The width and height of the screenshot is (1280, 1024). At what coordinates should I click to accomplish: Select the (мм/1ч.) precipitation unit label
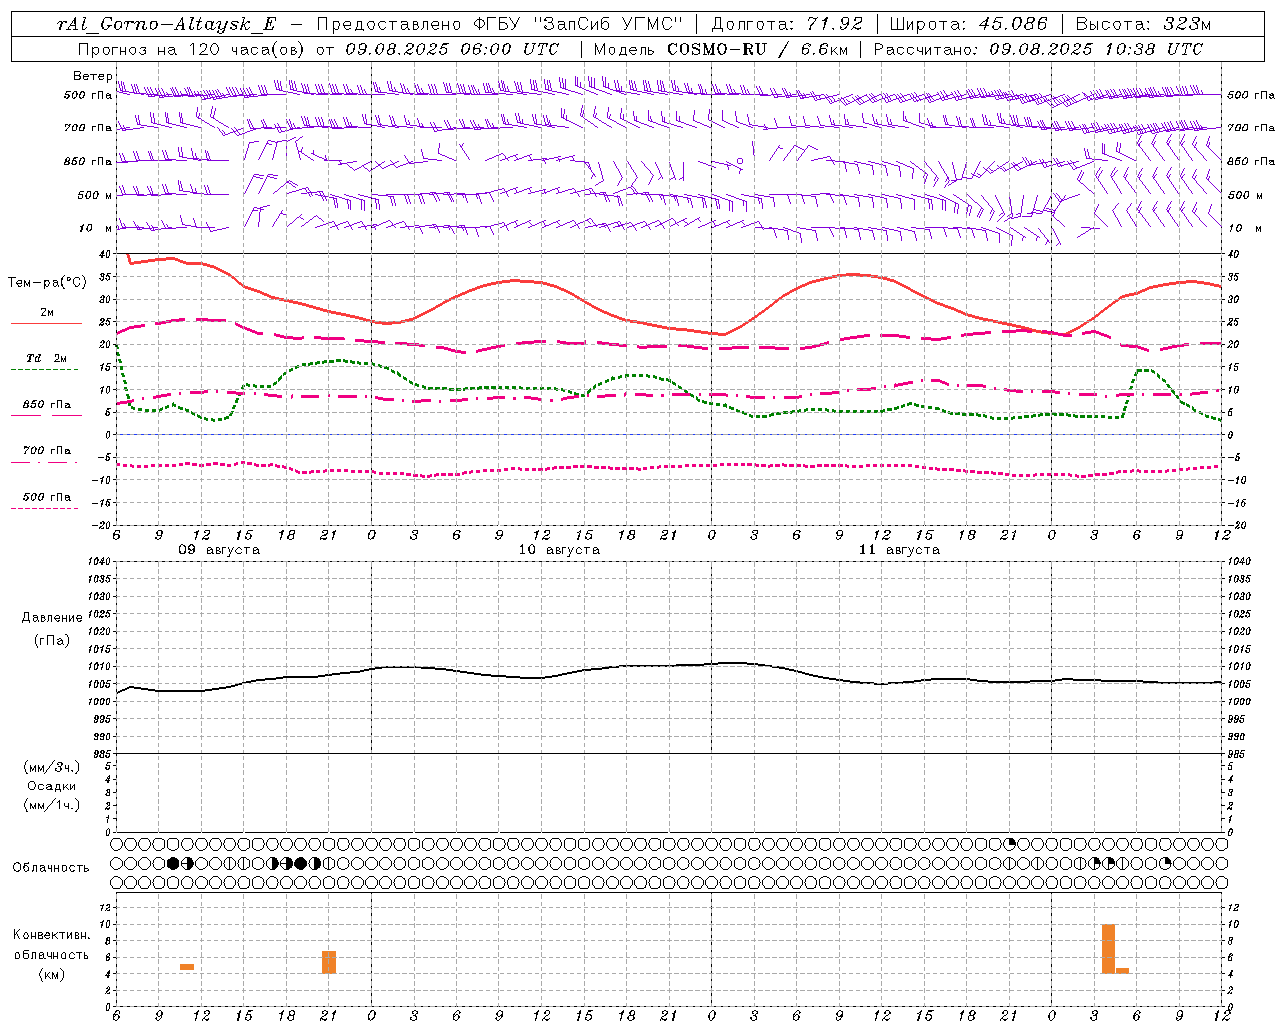click(x=52, y=805)
